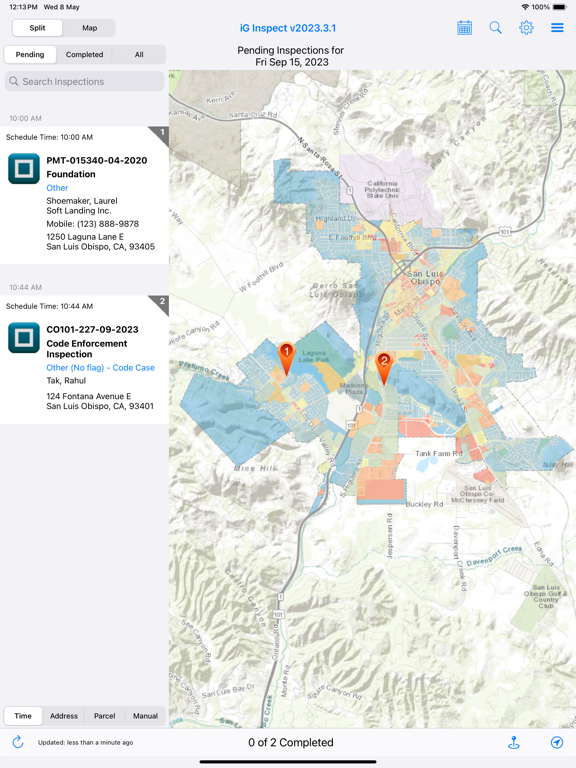Tap the magnifier search icon in header

pos(496,28)
